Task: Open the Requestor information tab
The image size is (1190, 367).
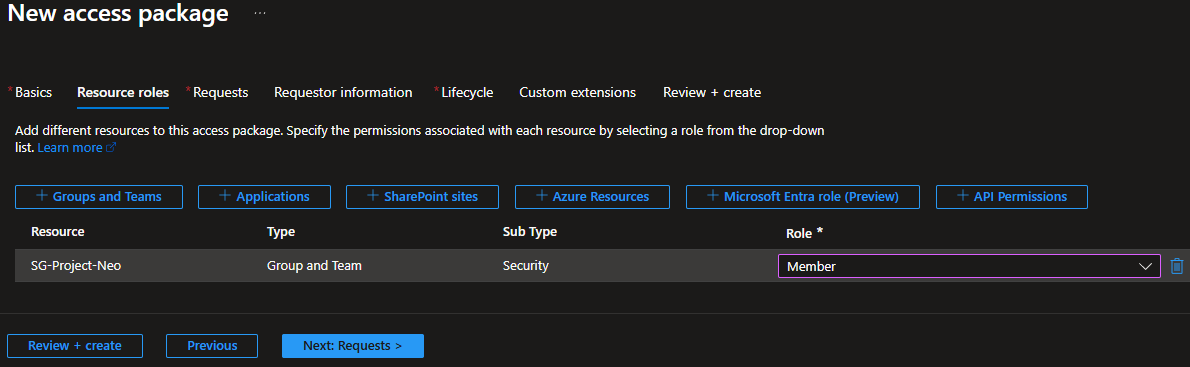Action: tap(343, 93)
